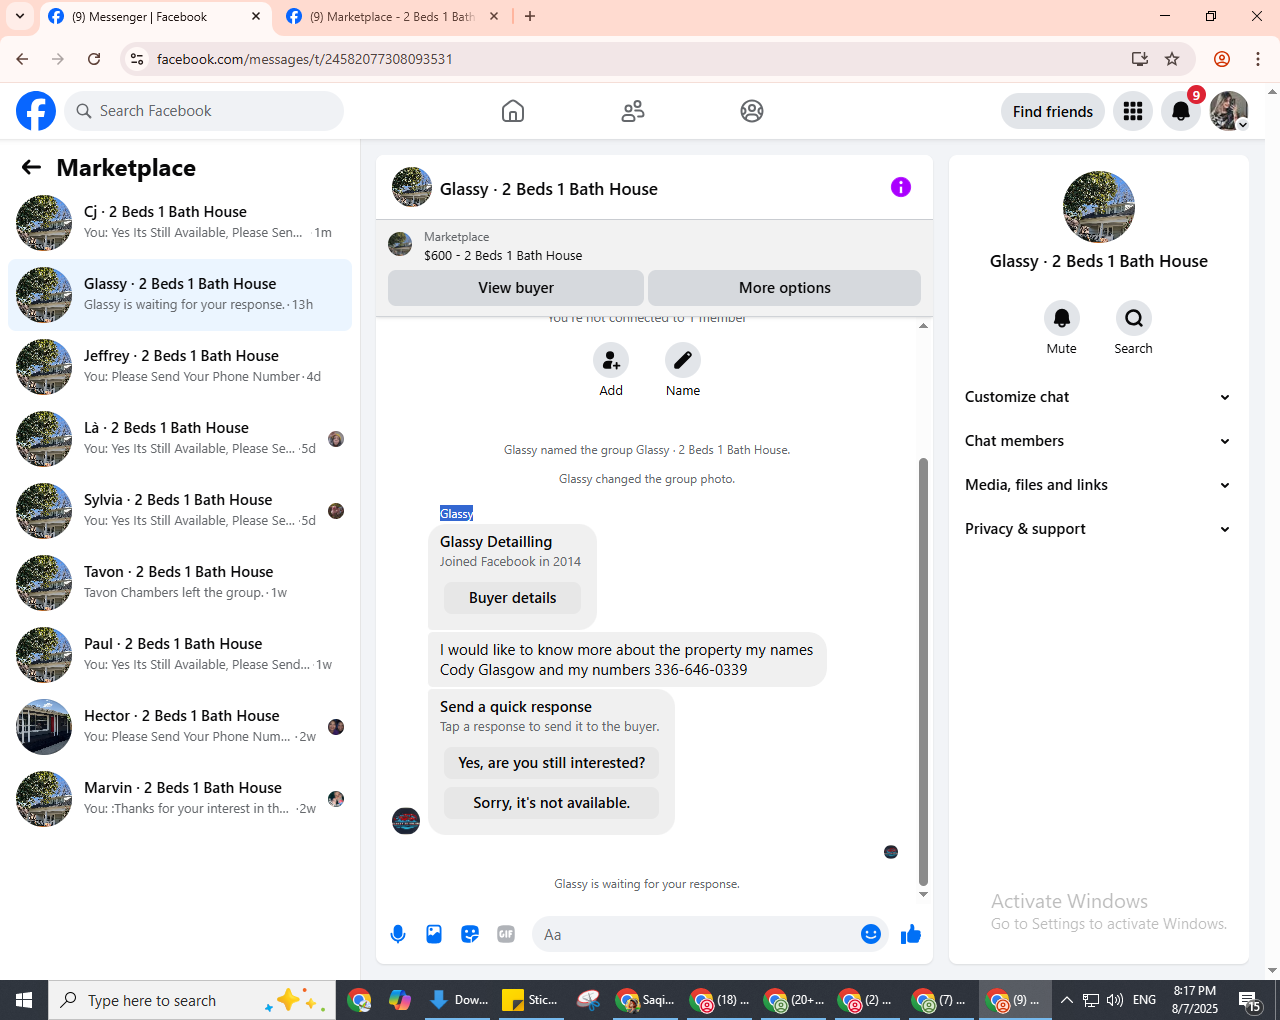This screenshot has width=1280, height=1020.
Task: Open the Facebook logo home link
Action: point(36,111)
